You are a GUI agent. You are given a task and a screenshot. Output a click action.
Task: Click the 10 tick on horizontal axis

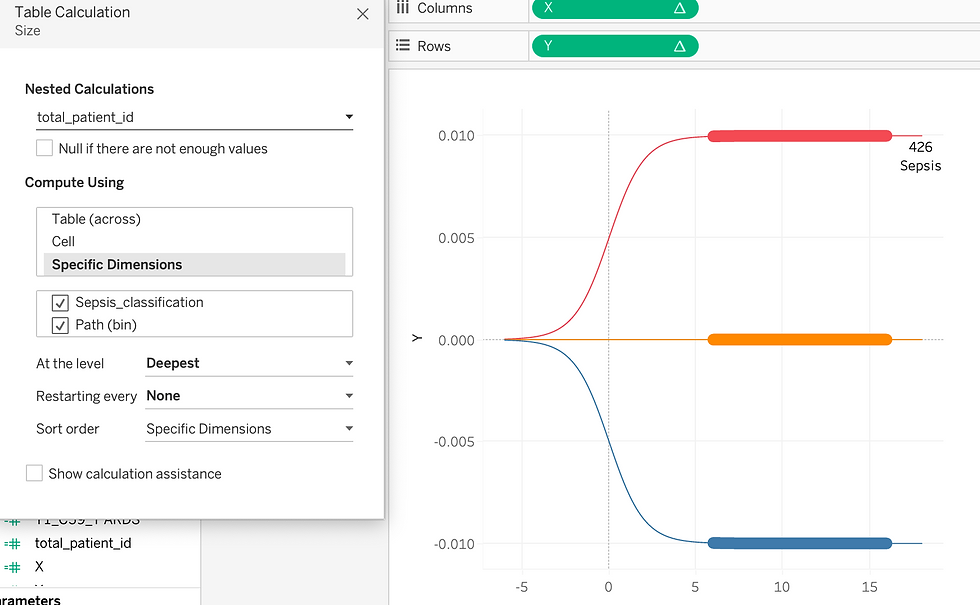pyautogui.click(x=782, y=587)
